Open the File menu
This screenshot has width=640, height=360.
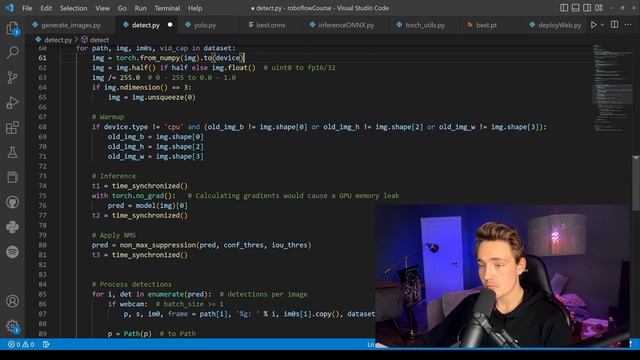[27, 8]
